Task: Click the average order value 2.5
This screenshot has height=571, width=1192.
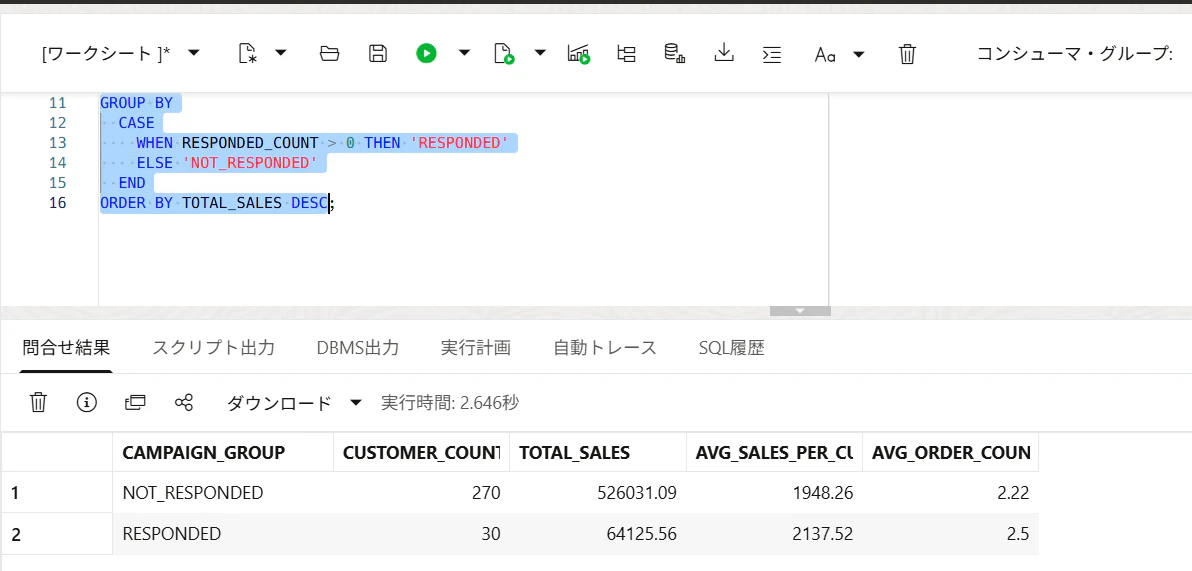Action: (1019, 534)
